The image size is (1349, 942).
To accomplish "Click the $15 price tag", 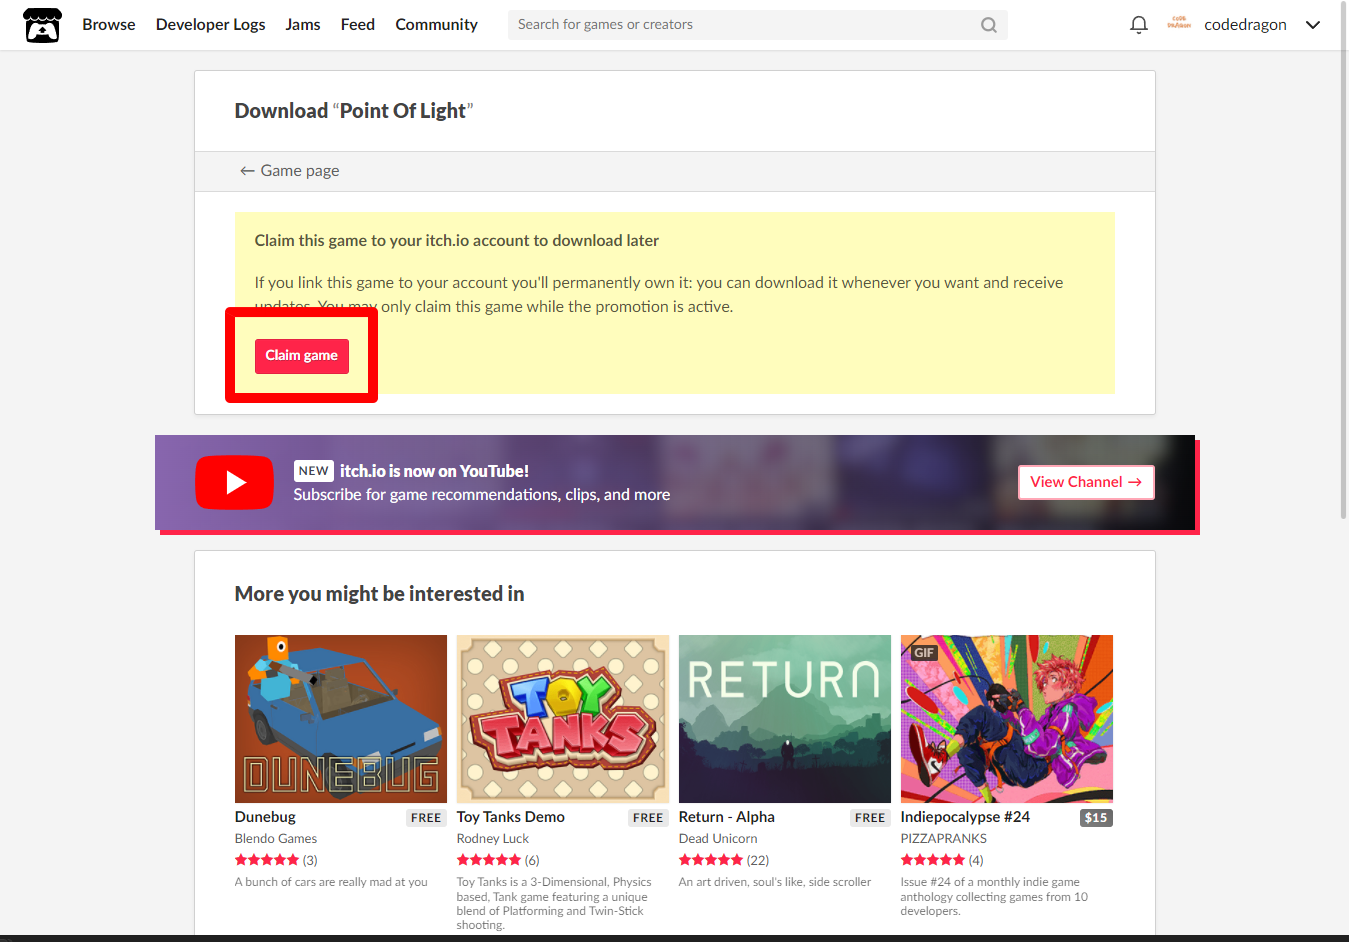I will click(x=1096, y=818).
